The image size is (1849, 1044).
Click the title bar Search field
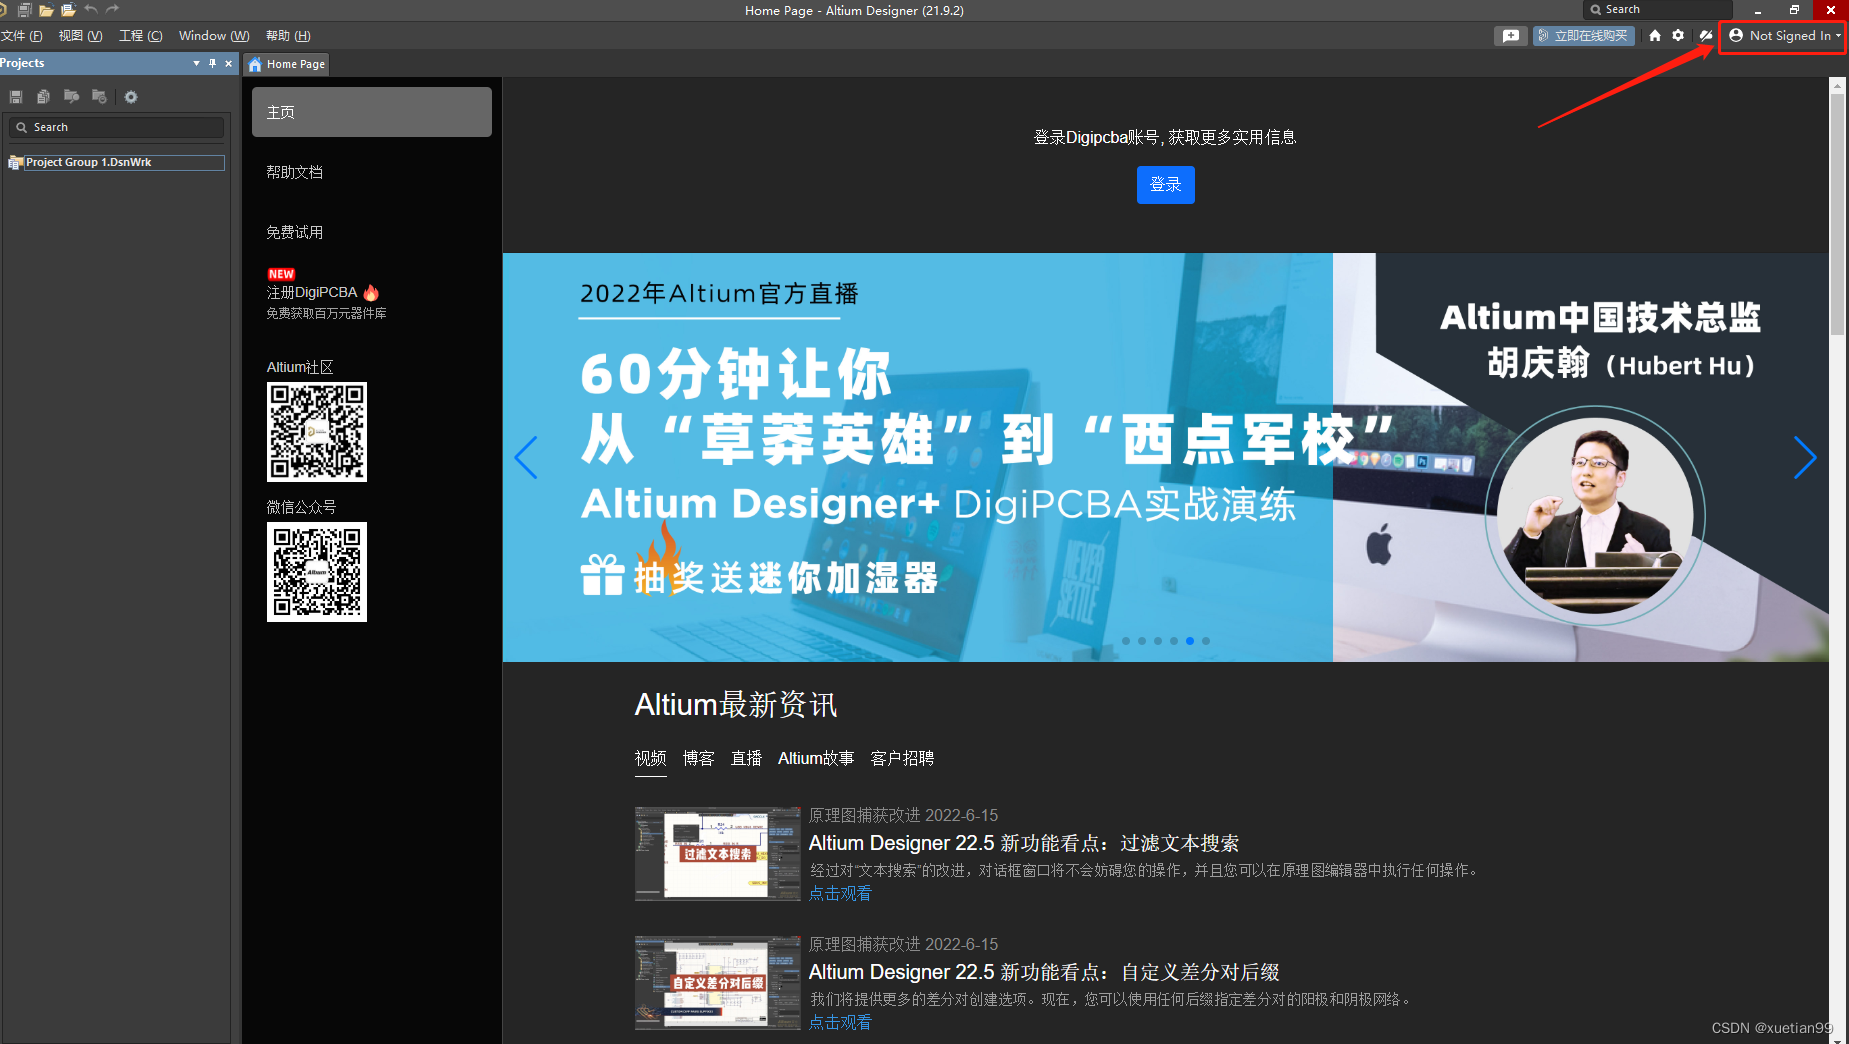pos(1658,9)
